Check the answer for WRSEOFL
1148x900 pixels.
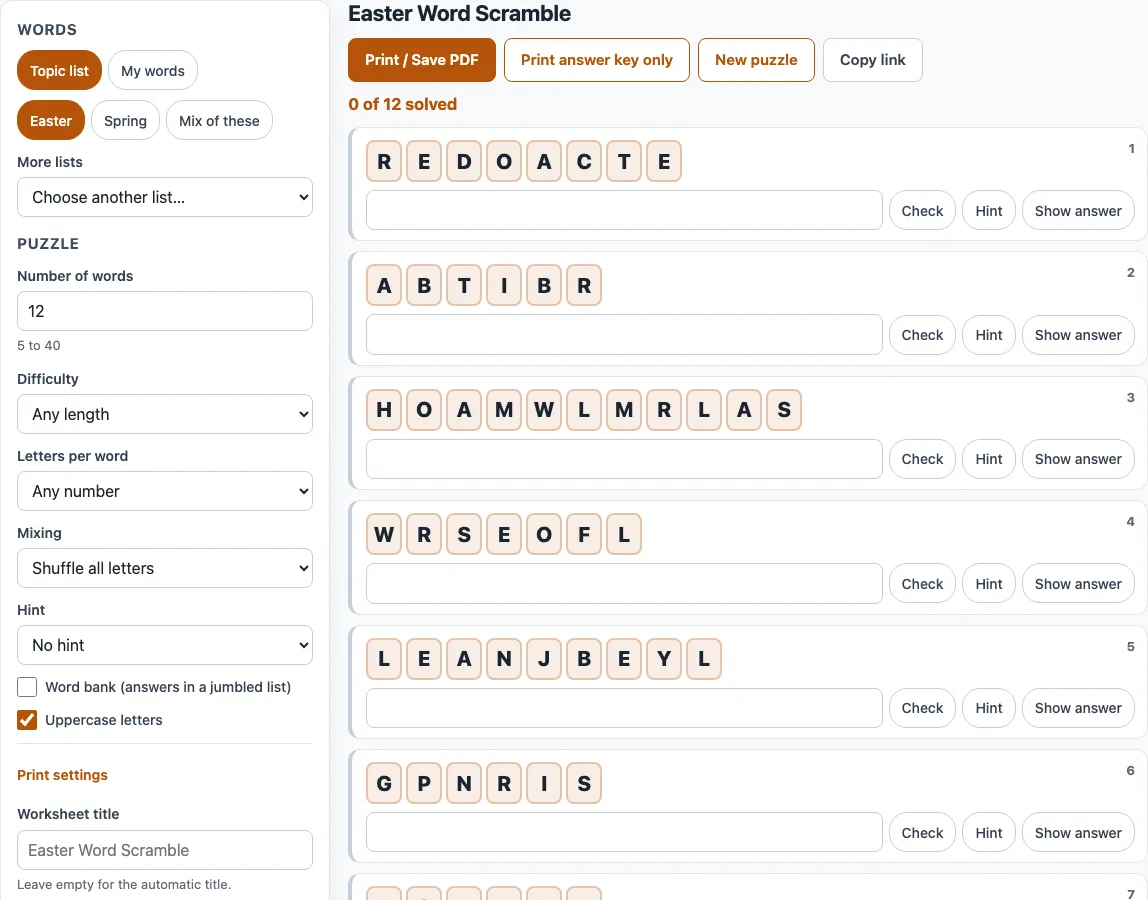pos(922,584)
